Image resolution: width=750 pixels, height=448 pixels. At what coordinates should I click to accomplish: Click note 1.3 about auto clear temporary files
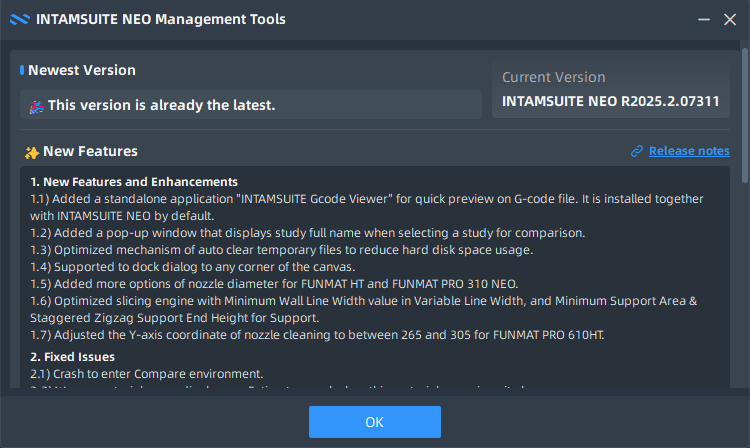tap(282, 250)
